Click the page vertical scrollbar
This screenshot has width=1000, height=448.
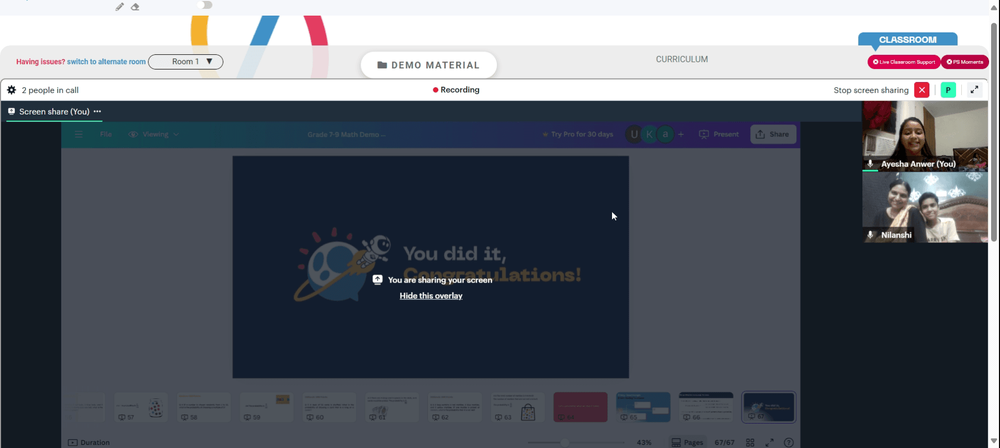pyautogui.click(x=996, y=131)
